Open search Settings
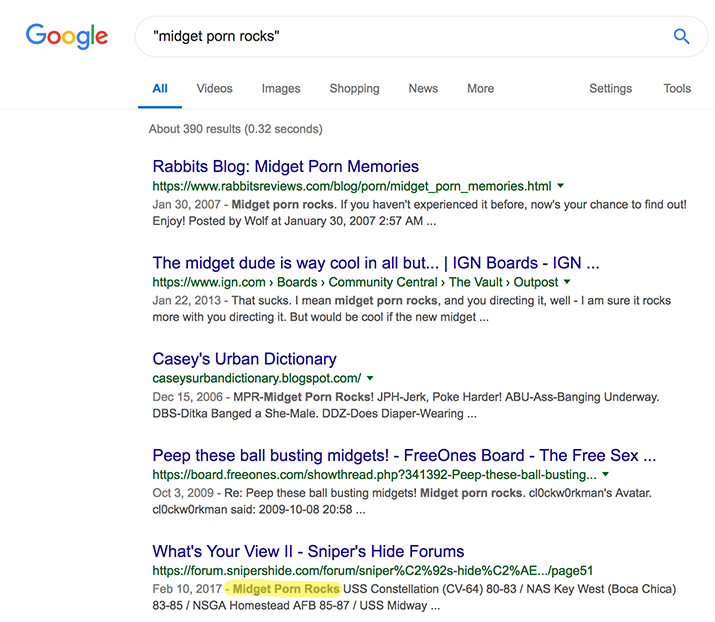The width and height of the screenshot is (715, 622). (x=611, y=88)
